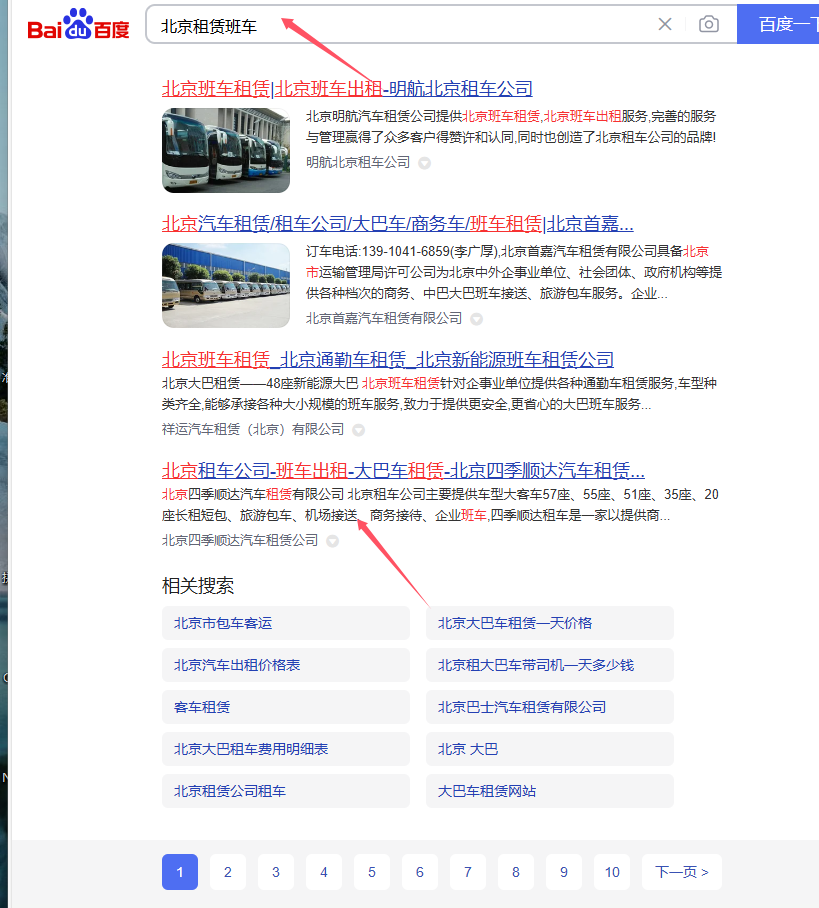The height and width of the screenshot is (908, 819).
Task: Select related search 北京大巴车租赁一天价格
Action: point(550,623)
